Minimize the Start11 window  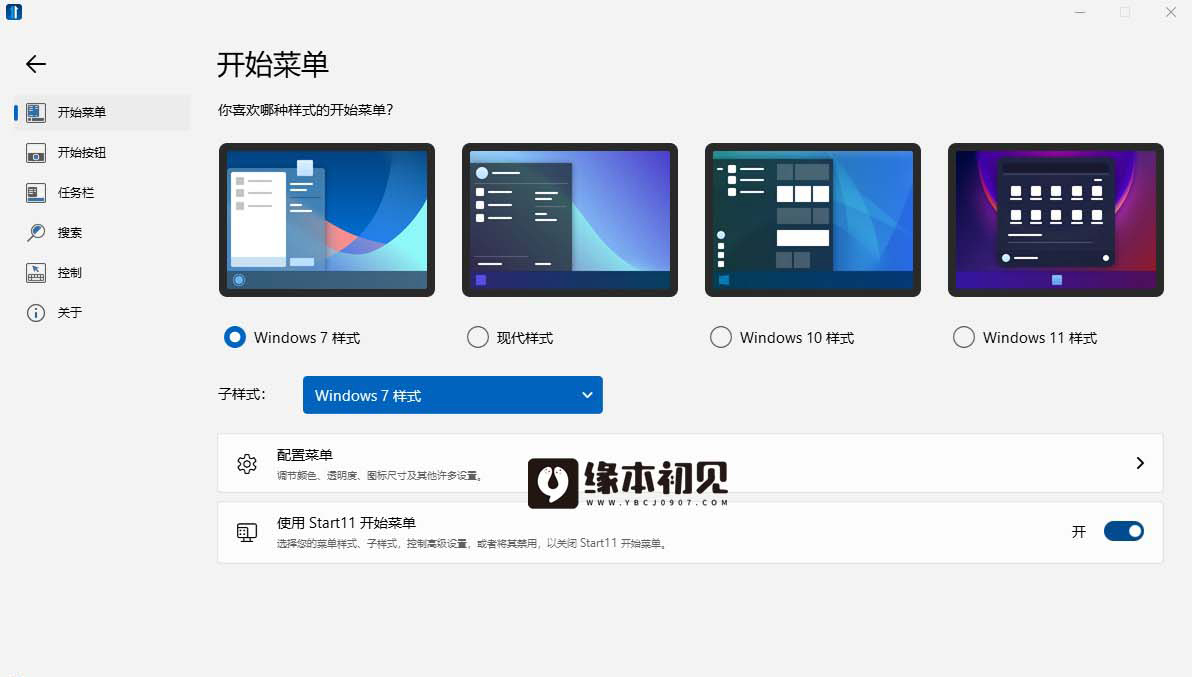pyautogui.click(x=1079, y=12)
